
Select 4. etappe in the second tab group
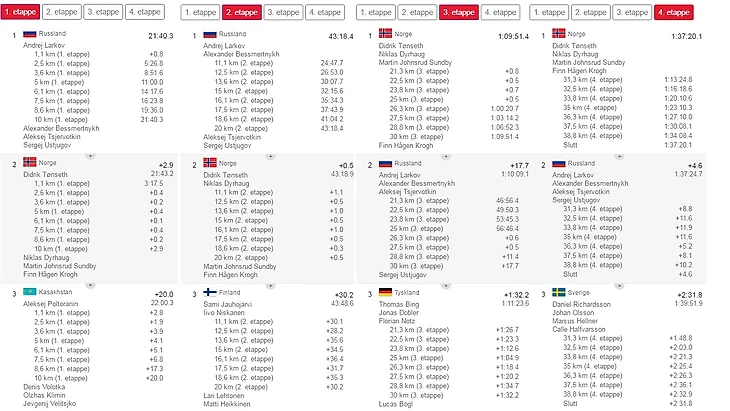[322, 12]
